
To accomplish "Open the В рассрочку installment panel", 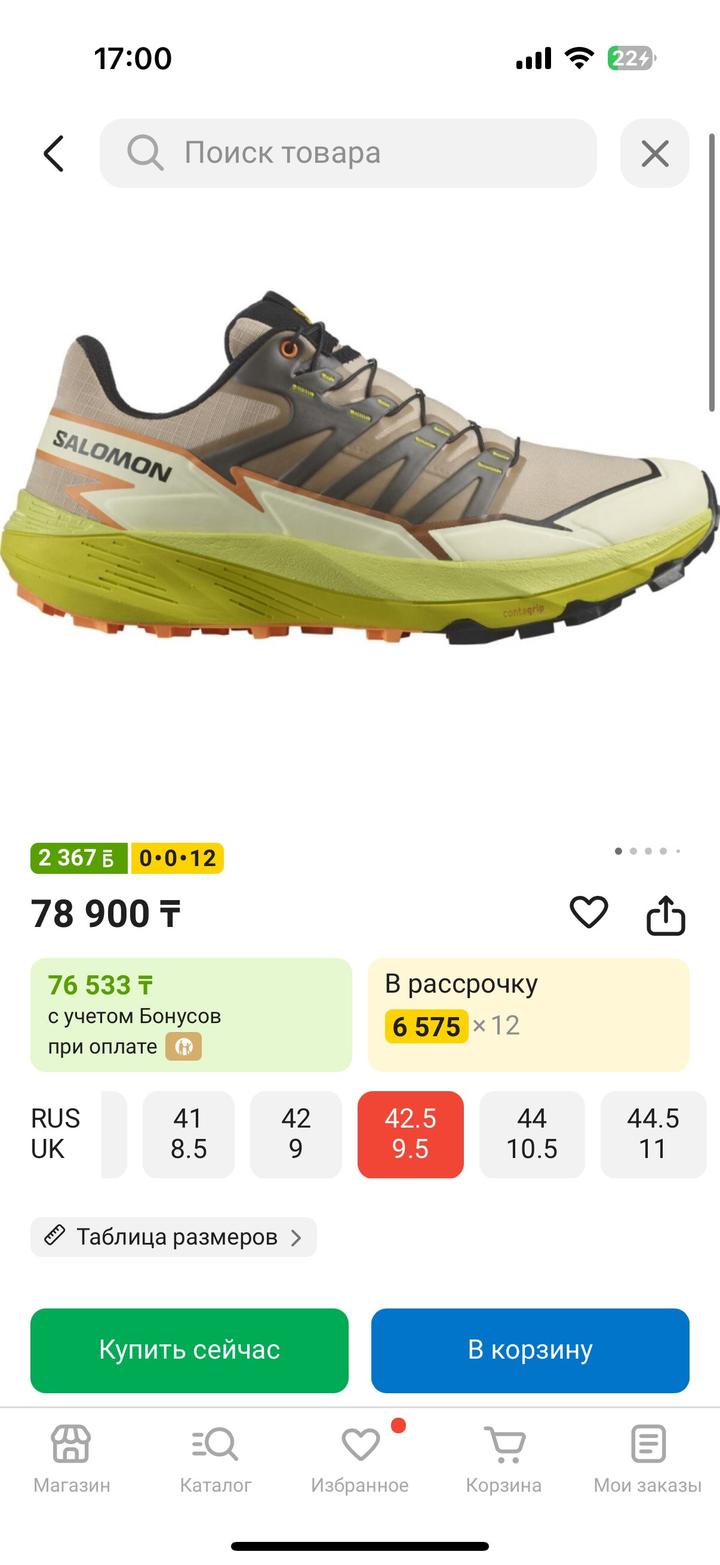I will (529, 1015).
